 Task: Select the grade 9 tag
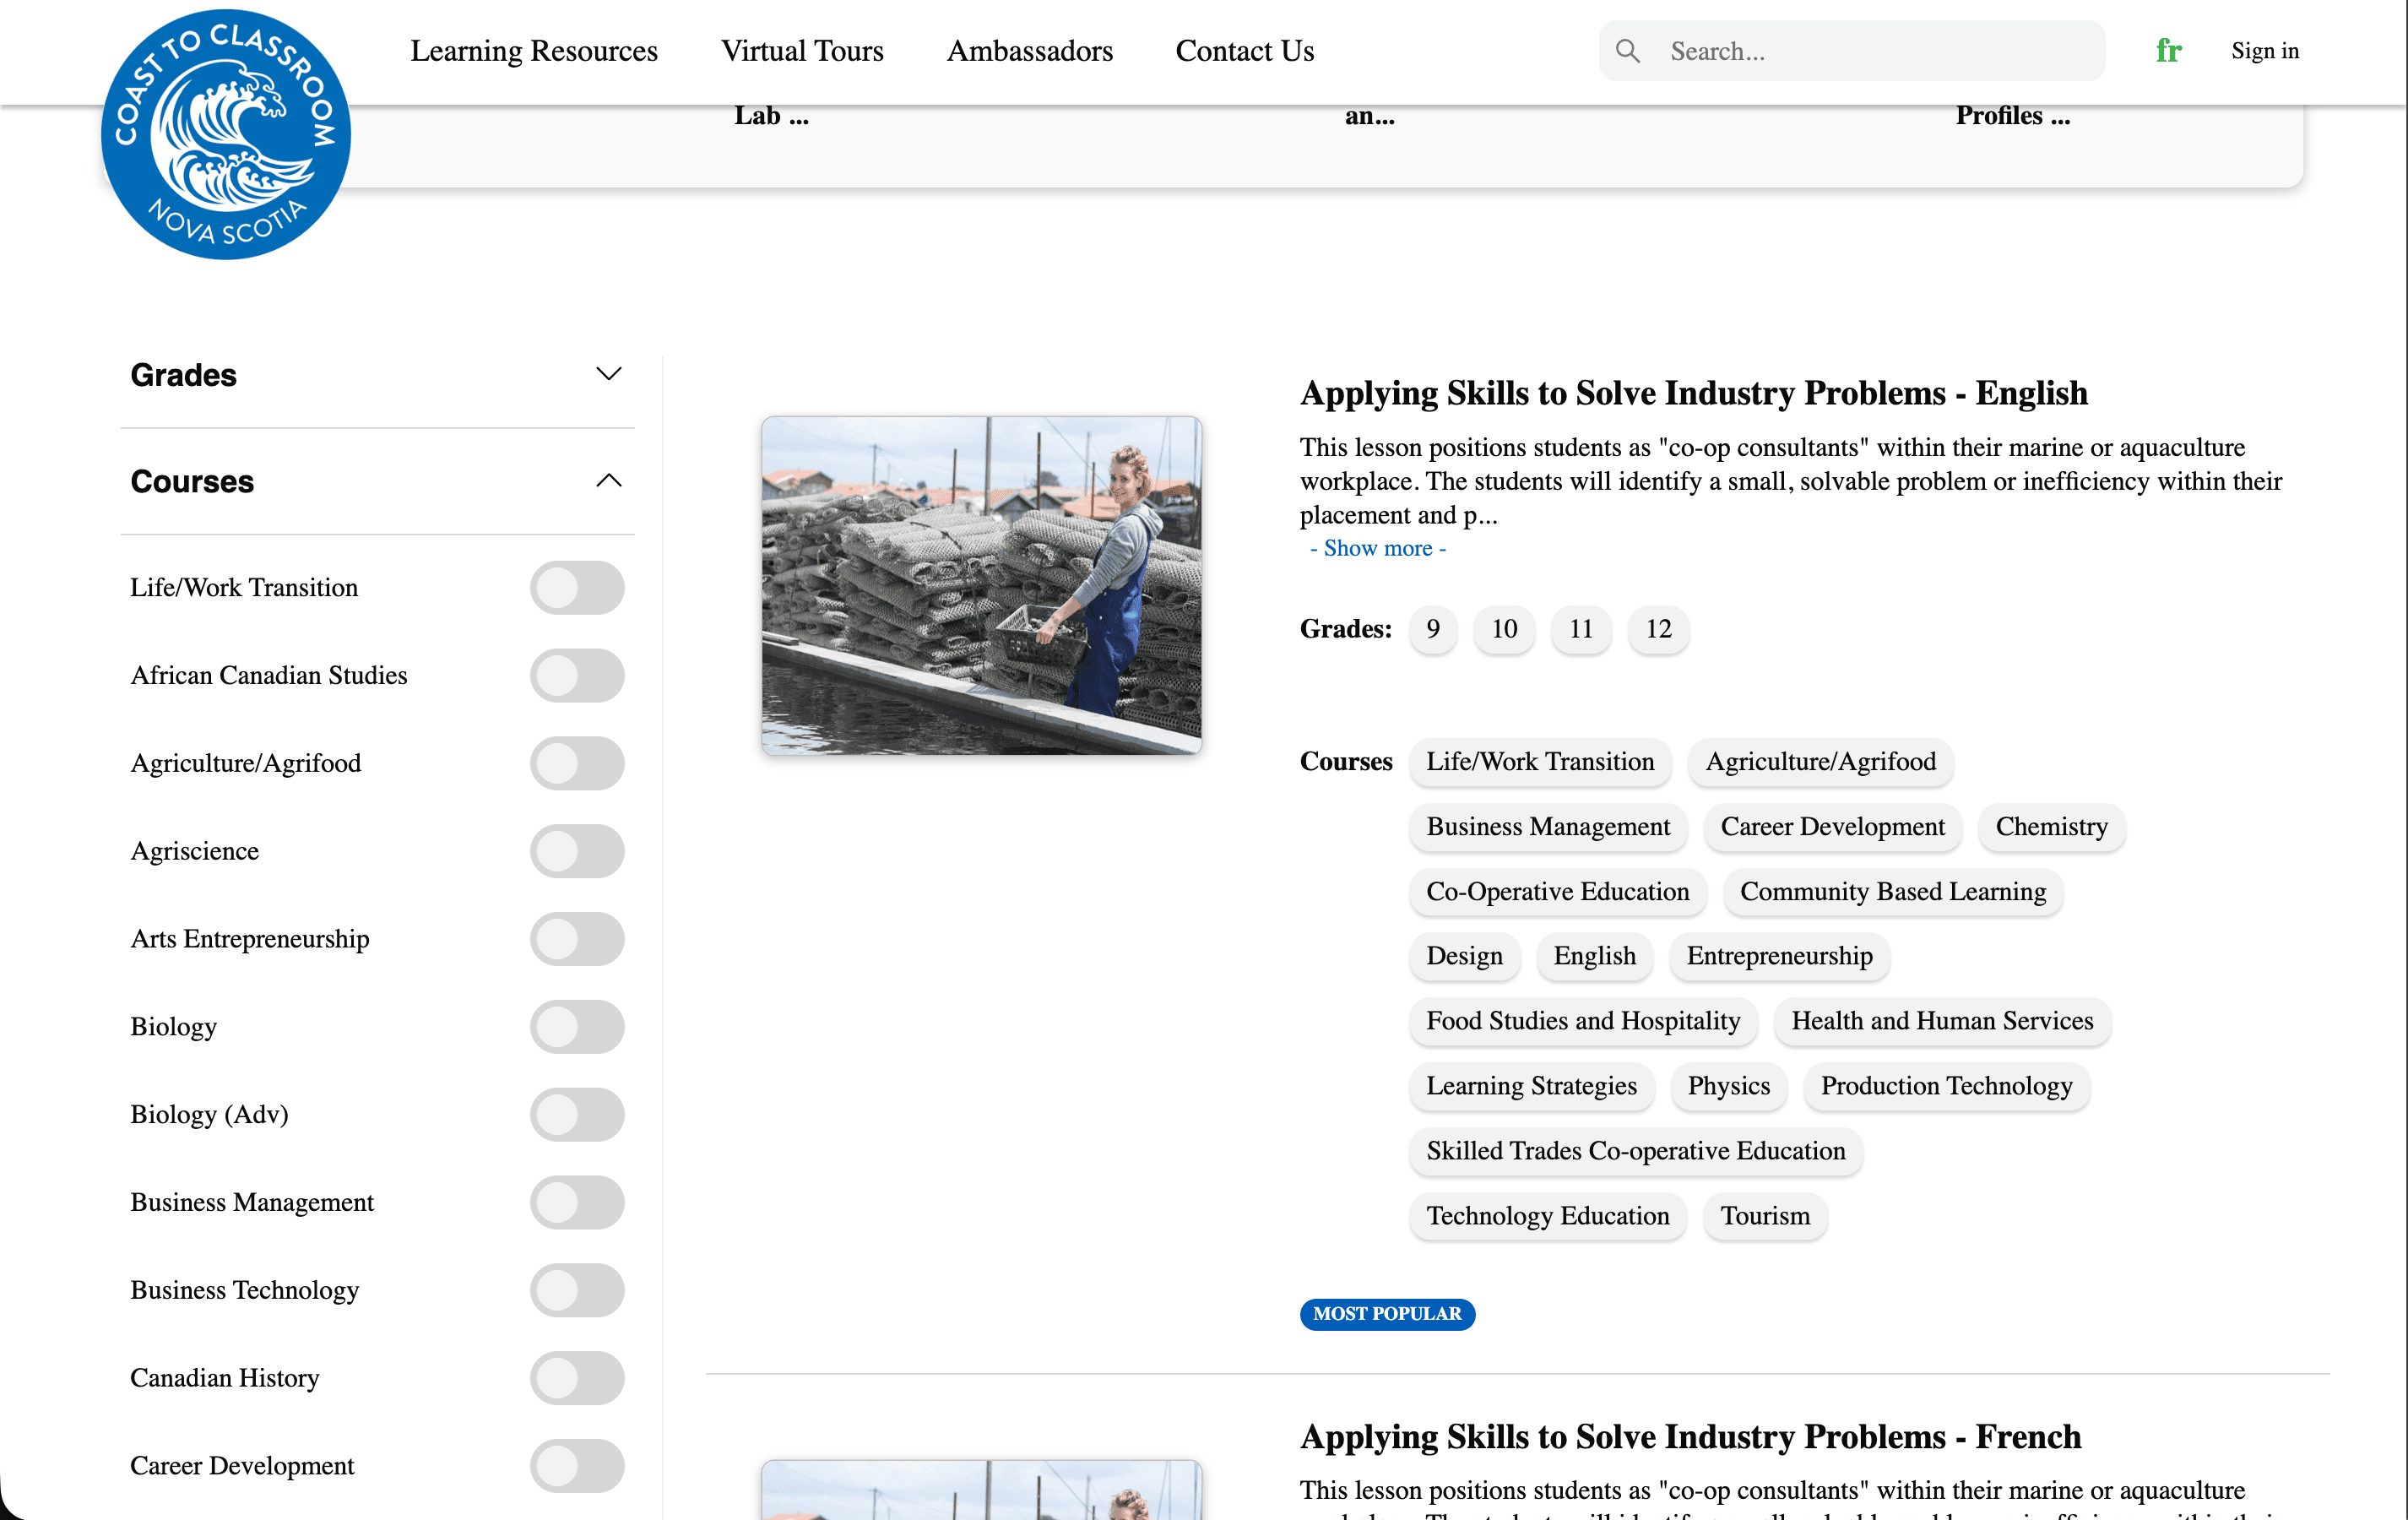1433,629
